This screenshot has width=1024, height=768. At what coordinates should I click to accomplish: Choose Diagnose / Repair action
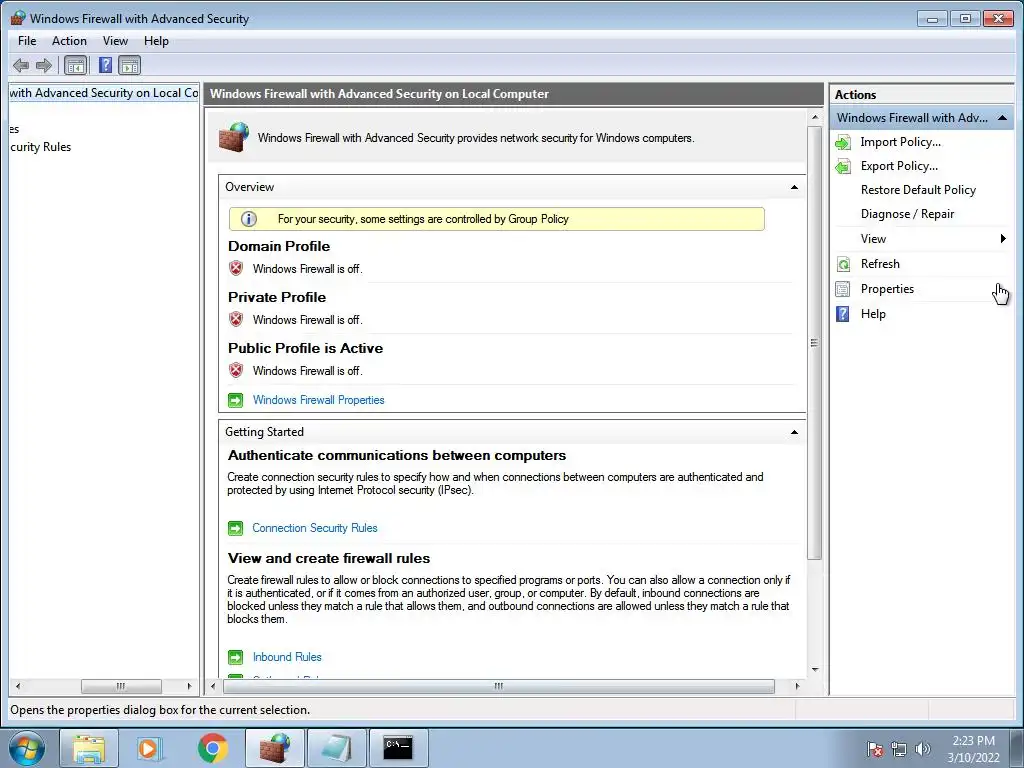(x=907, y=214)
